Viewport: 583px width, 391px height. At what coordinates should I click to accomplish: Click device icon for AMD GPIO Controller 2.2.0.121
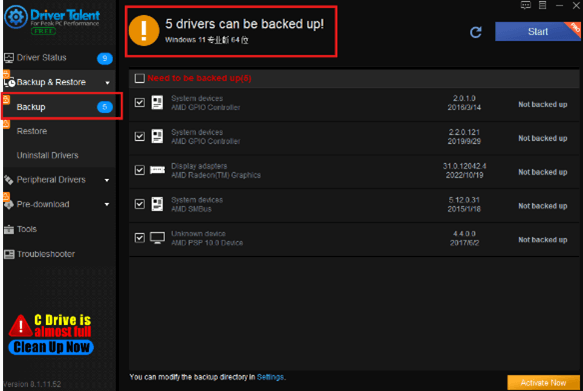157,136
